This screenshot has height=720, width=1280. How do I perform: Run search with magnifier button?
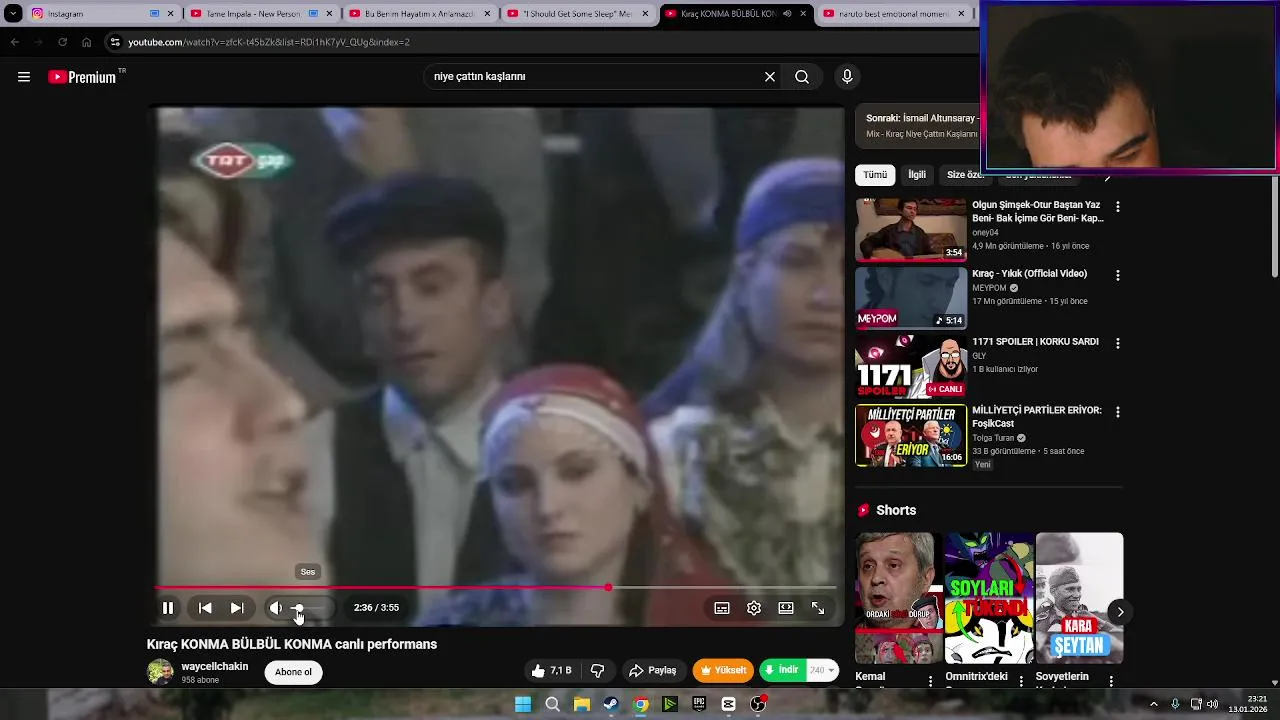point(802,77)
